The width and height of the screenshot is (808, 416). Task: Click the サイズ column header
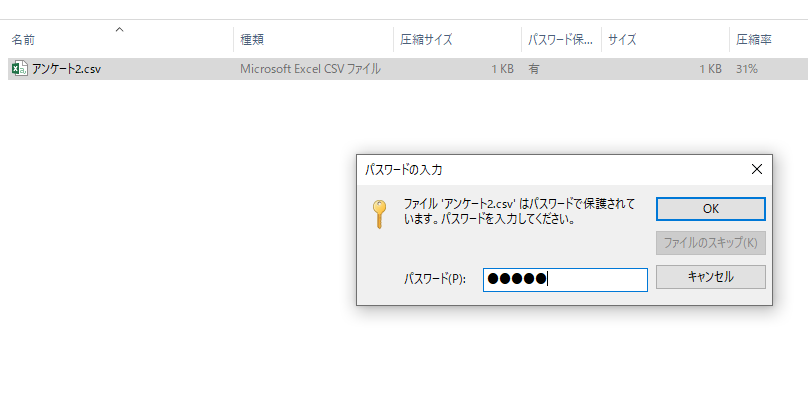pos(622,40)
